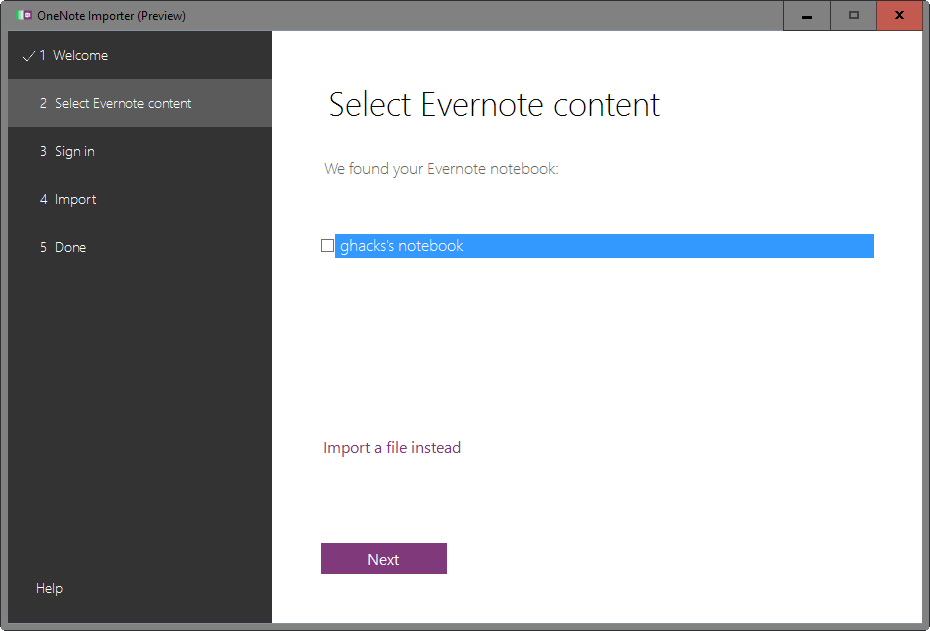
Task: Tick the ghacks's notebook checkbox
Action: coord(327,246)
